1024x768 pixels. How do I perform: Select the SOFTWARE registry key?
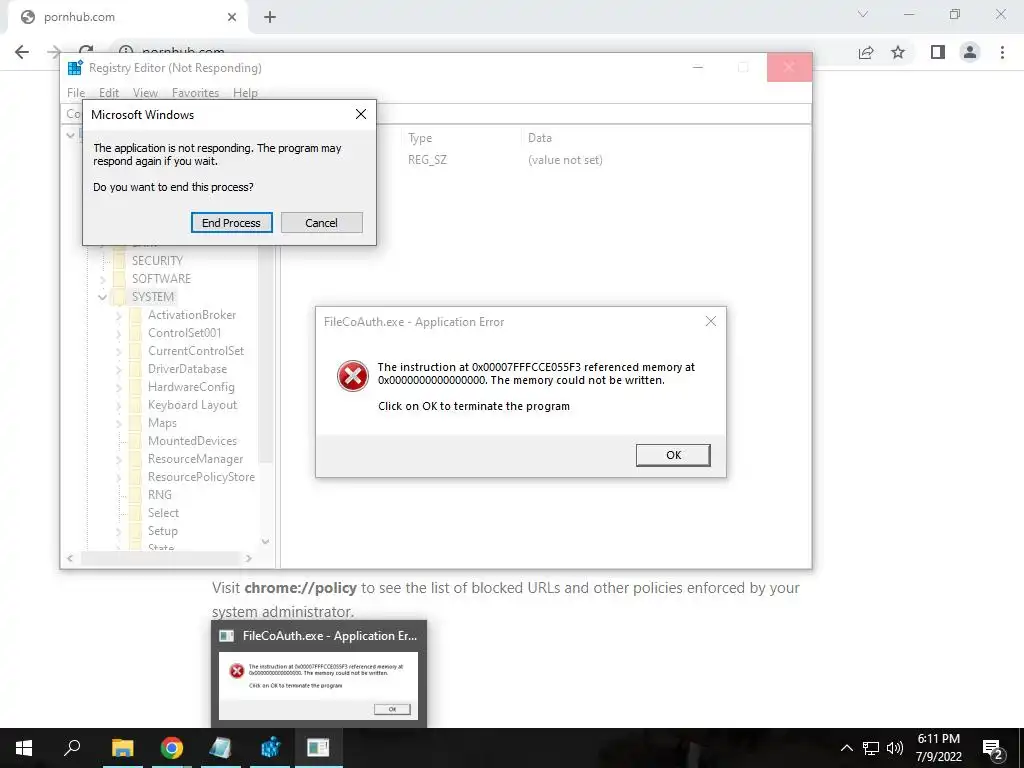pyautogui.click(x=161, y=279)
